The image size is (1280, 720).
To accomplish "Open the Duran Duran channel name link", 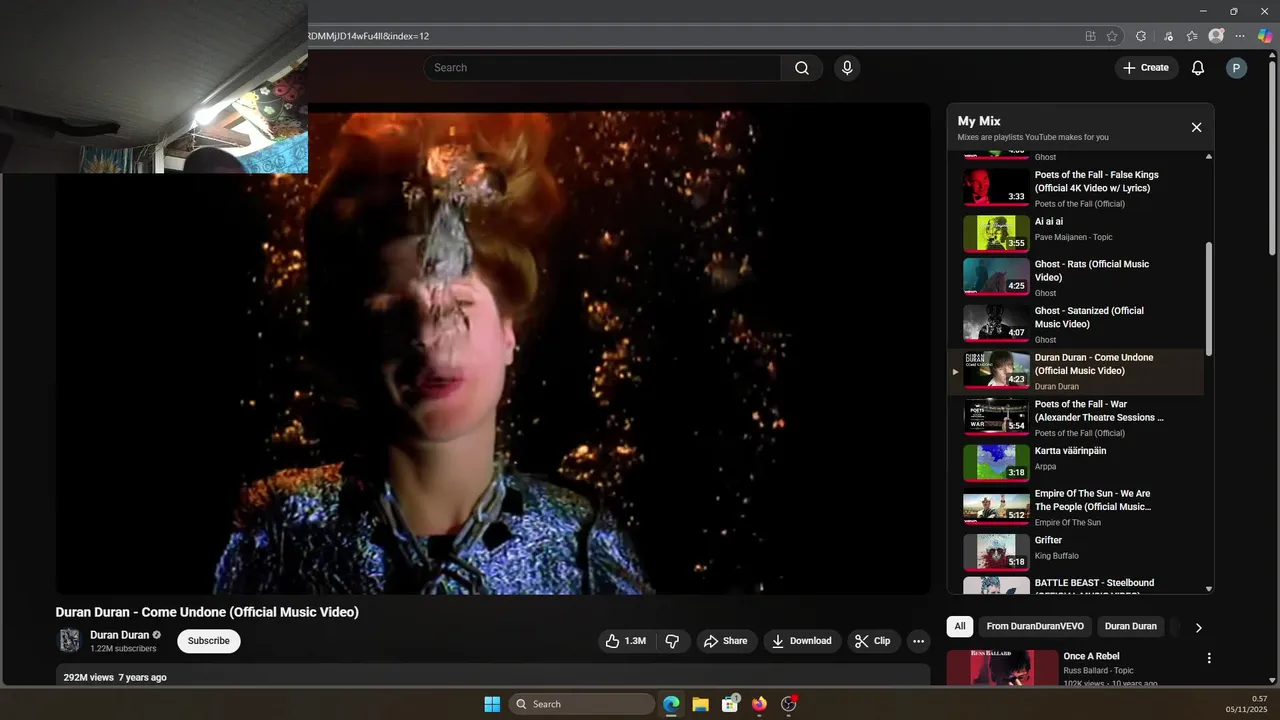I will click(x=119, y=635).
